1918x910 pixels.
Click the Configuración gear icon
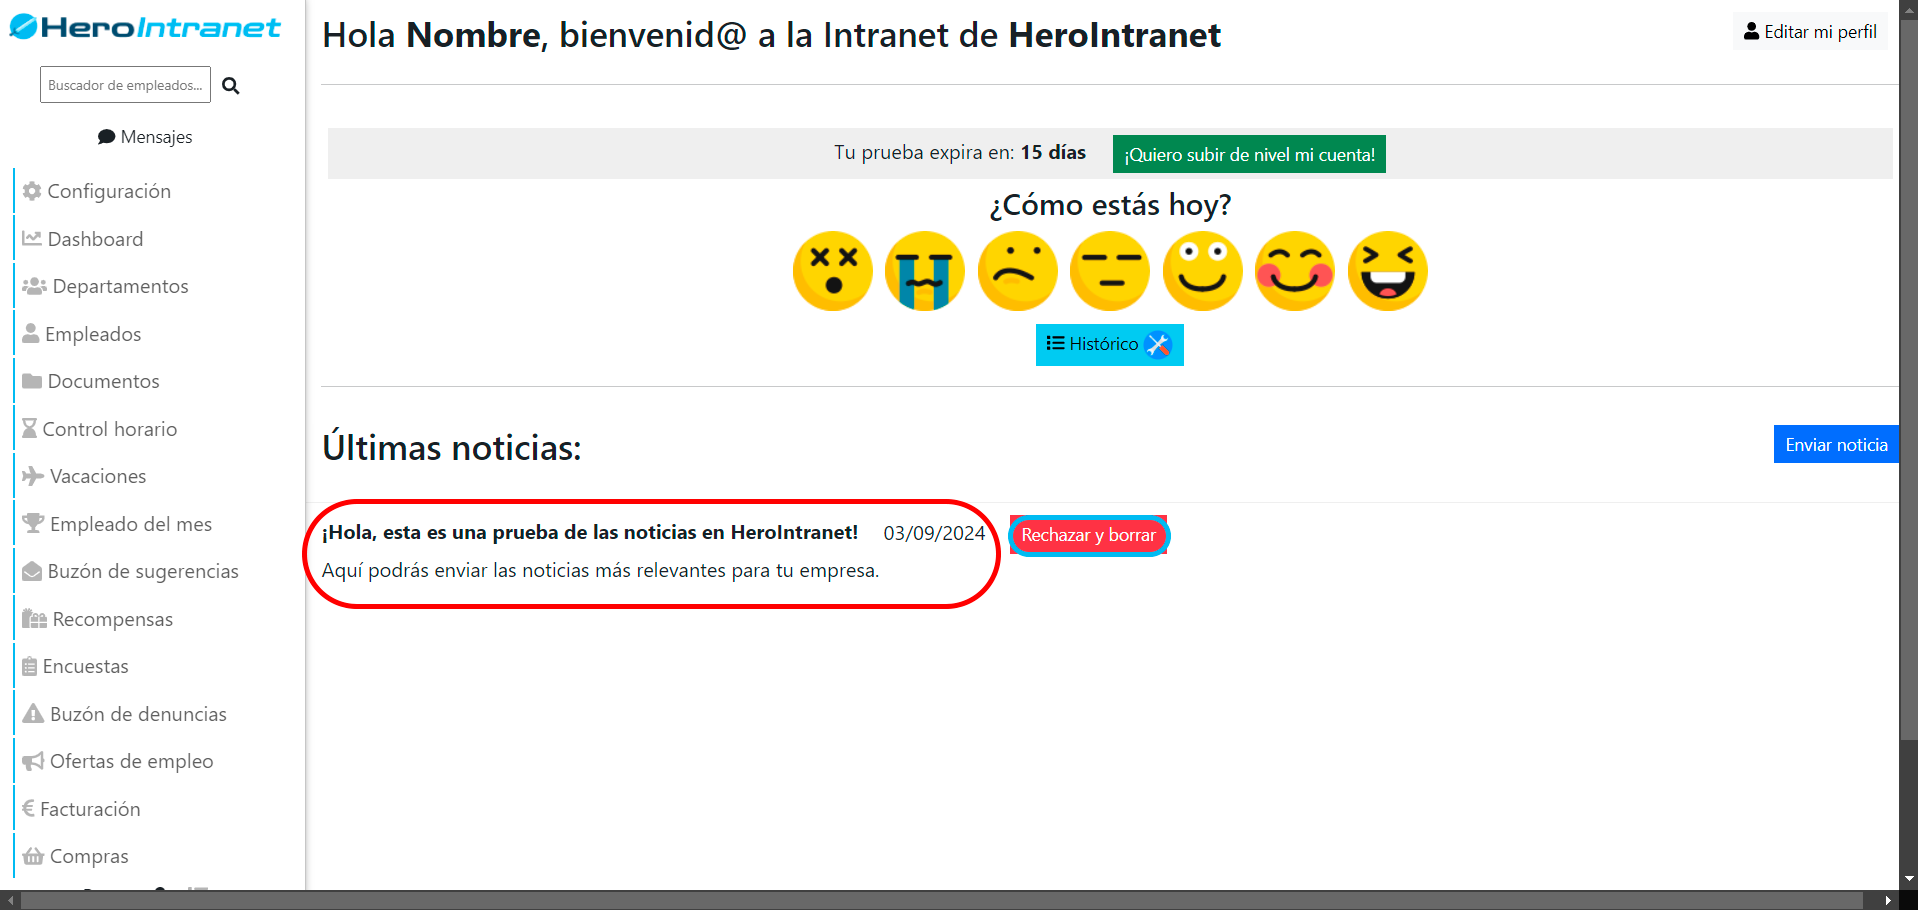pyautogui.click(x=32, y=191)
